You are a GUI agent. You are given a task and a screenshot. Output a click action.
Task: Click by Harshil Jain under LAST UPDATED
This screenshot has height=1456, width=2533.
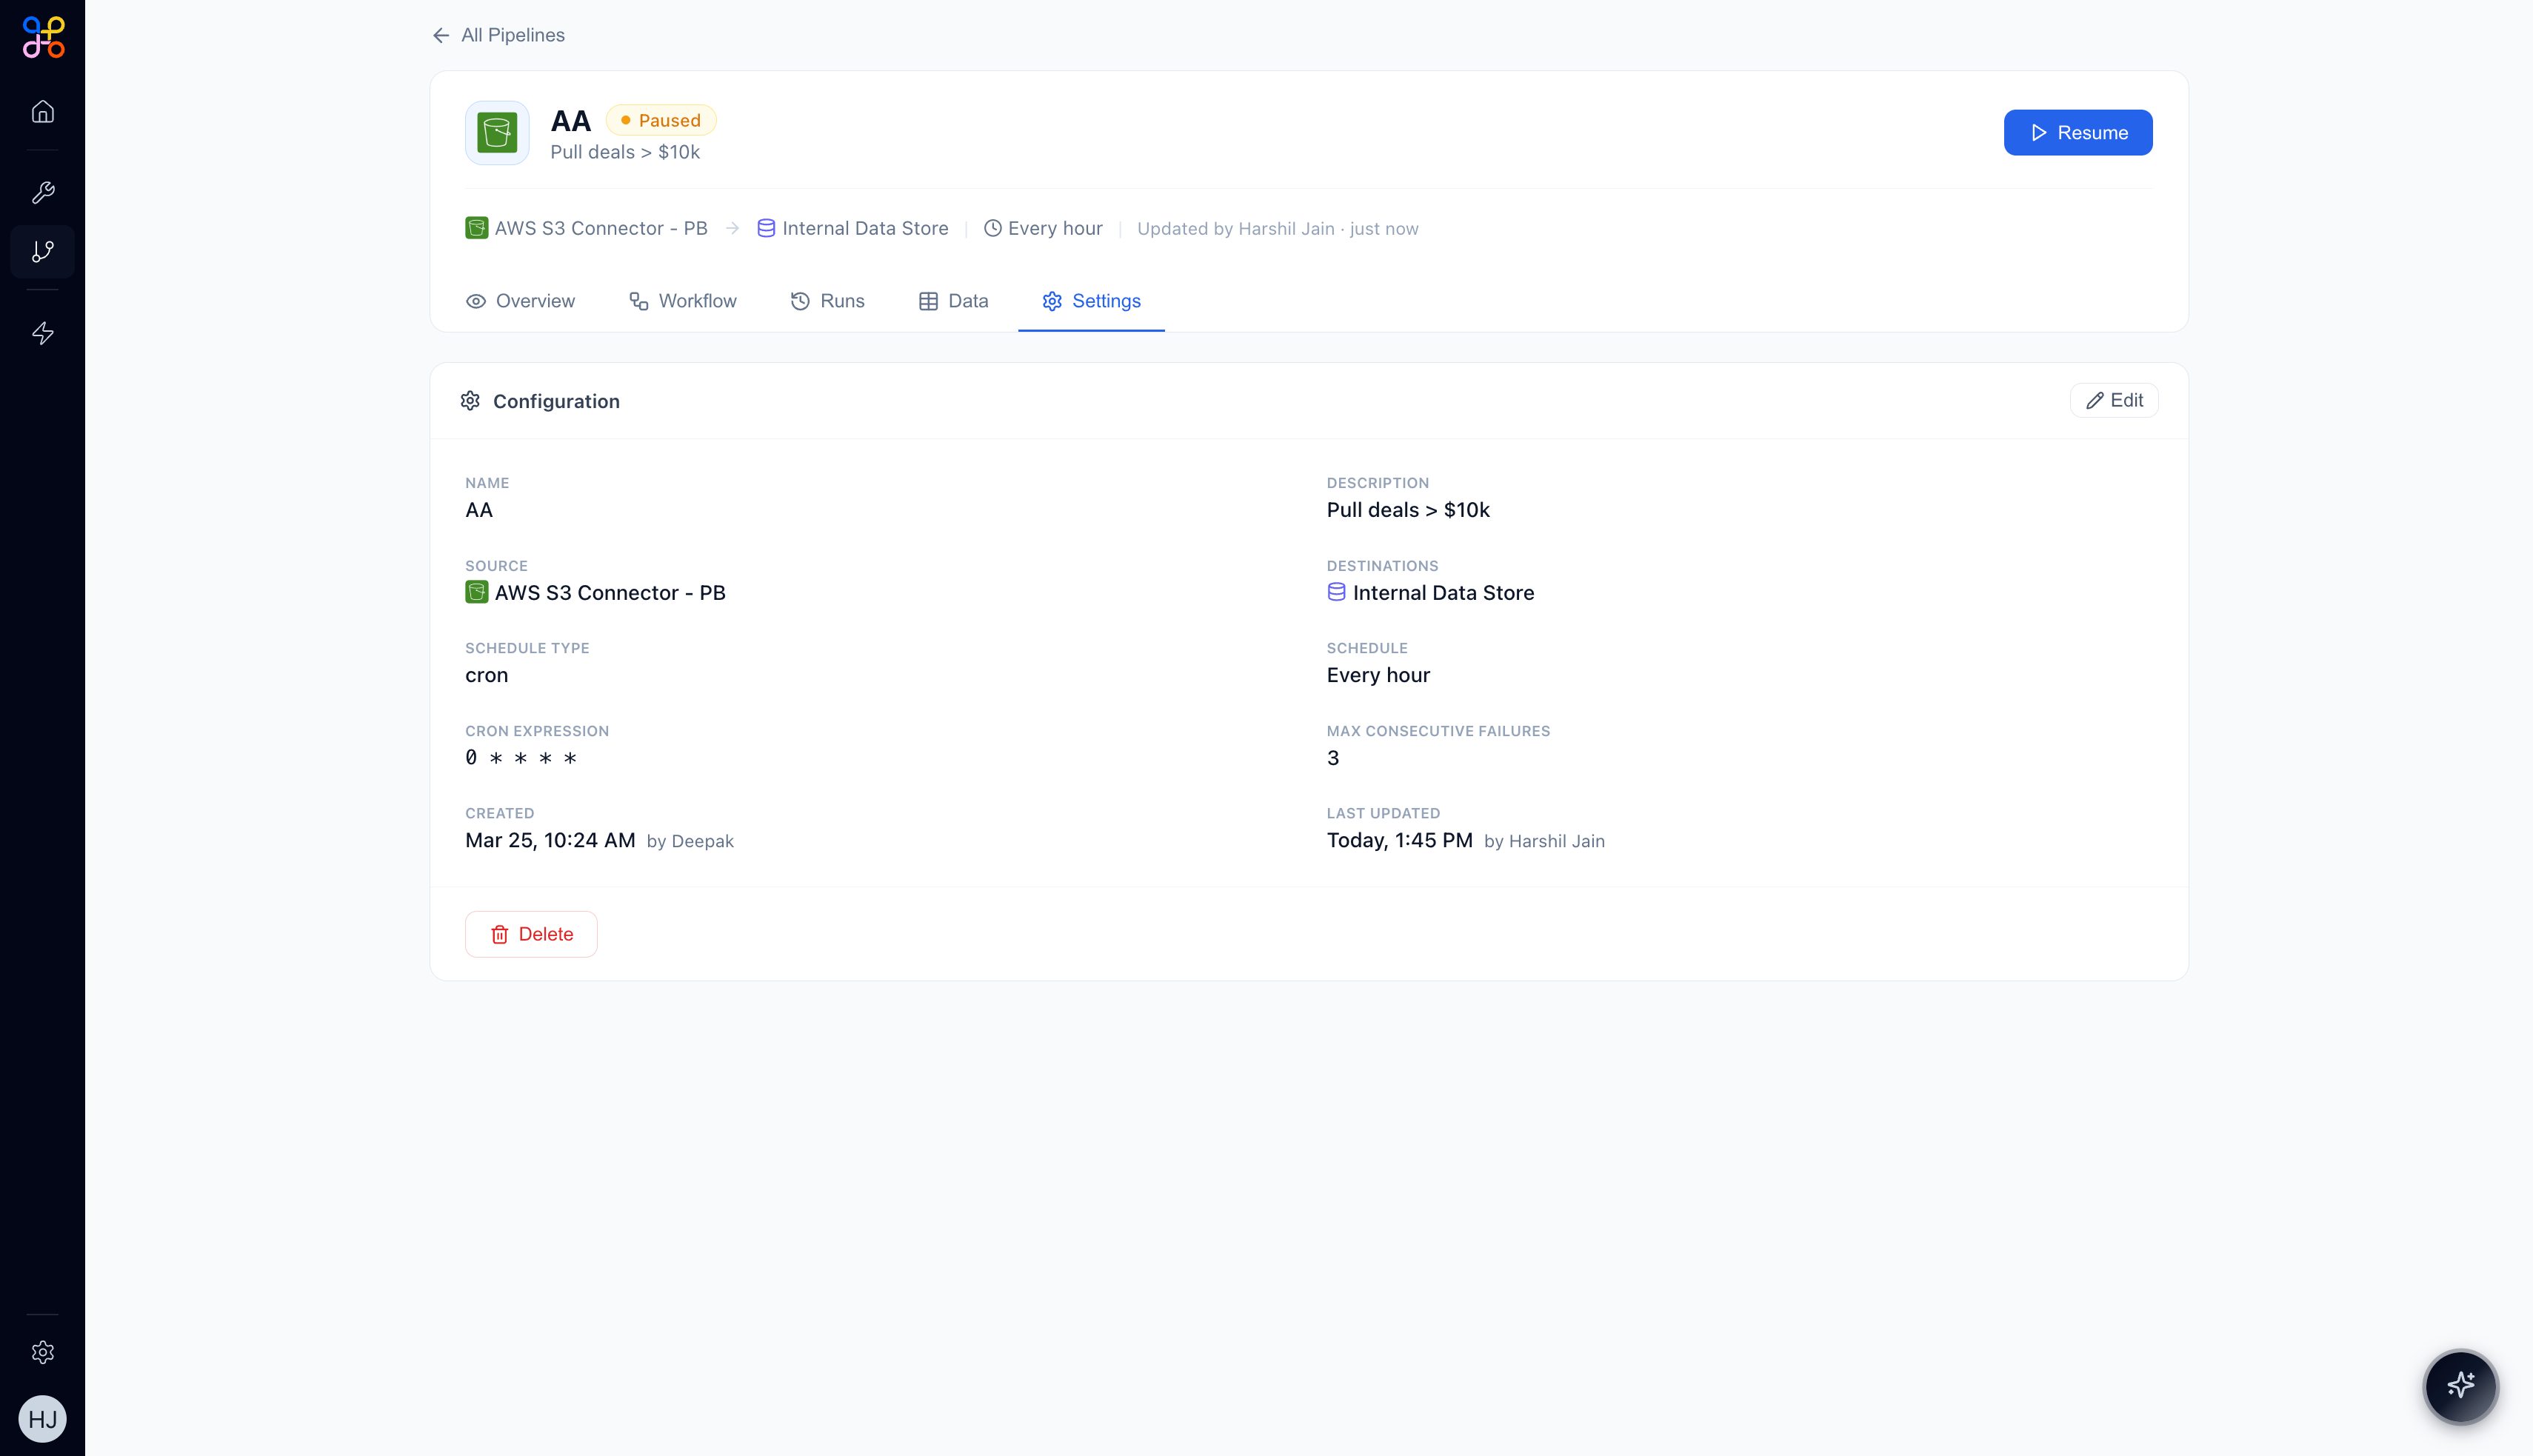tap(1544, 841)
